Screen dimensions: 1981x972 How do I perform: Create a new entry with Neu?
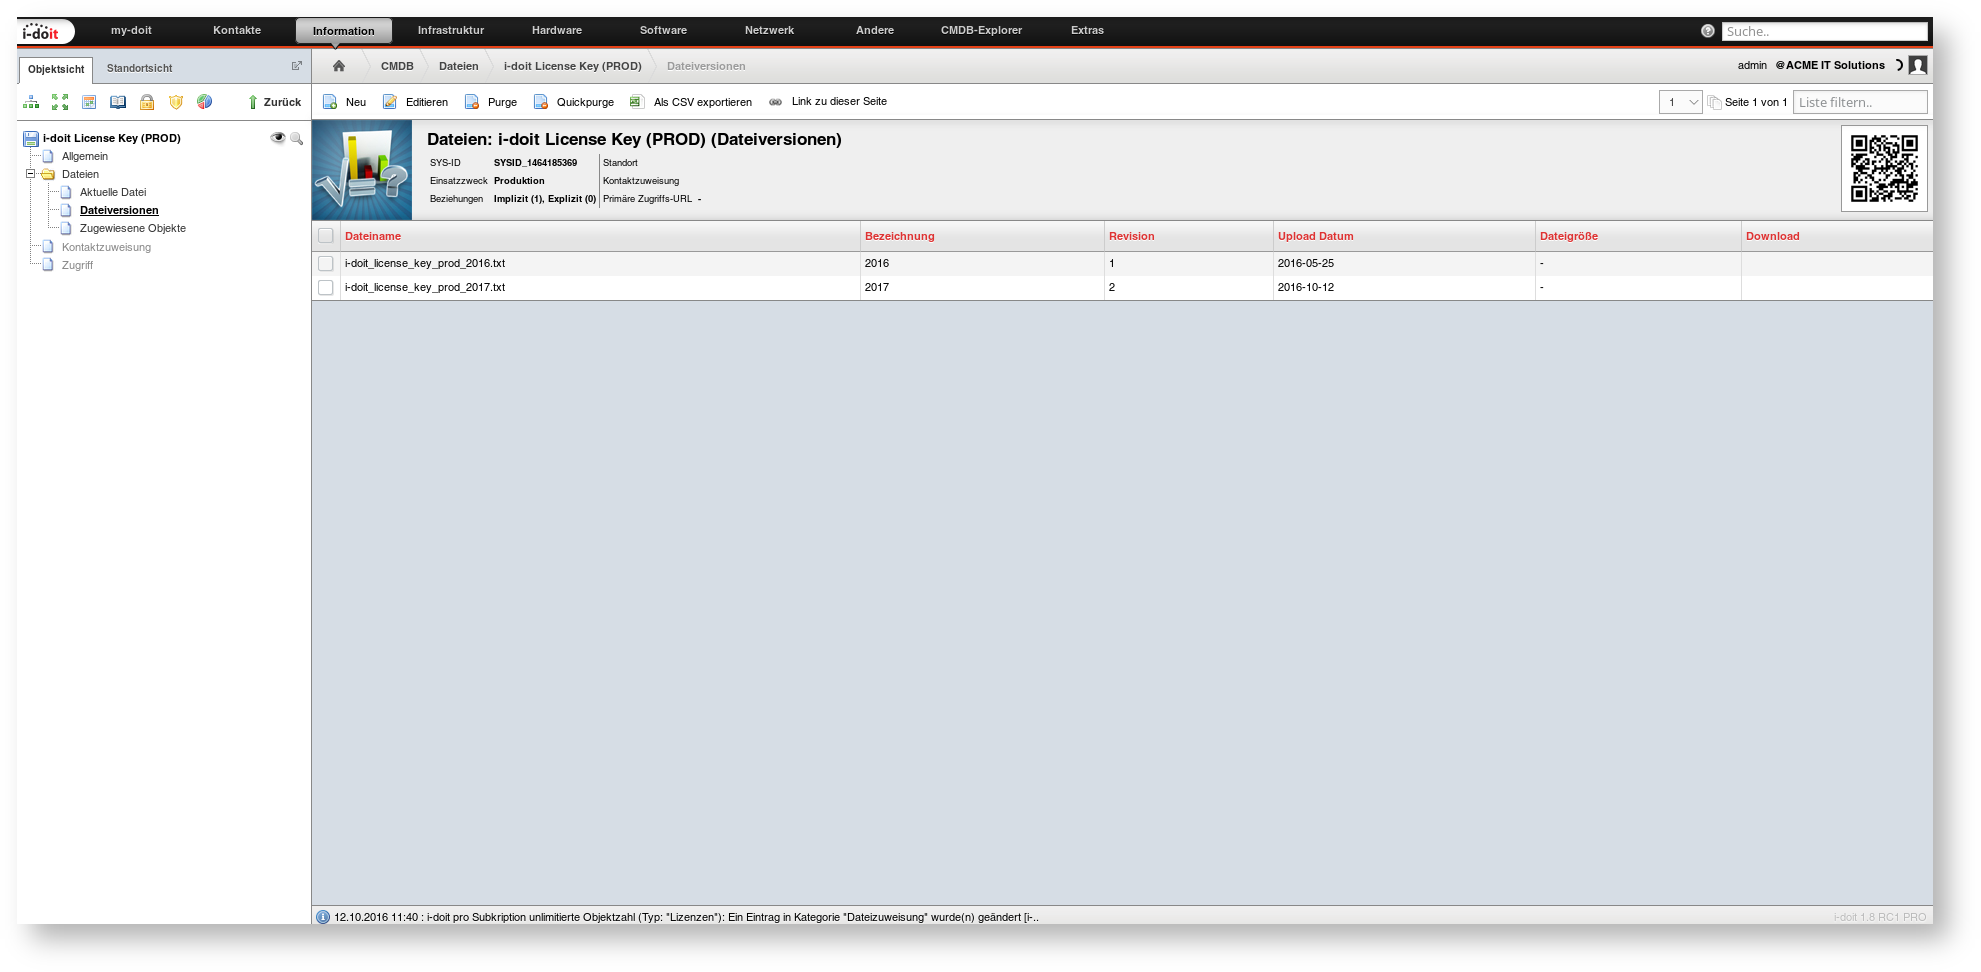[345, 102]
